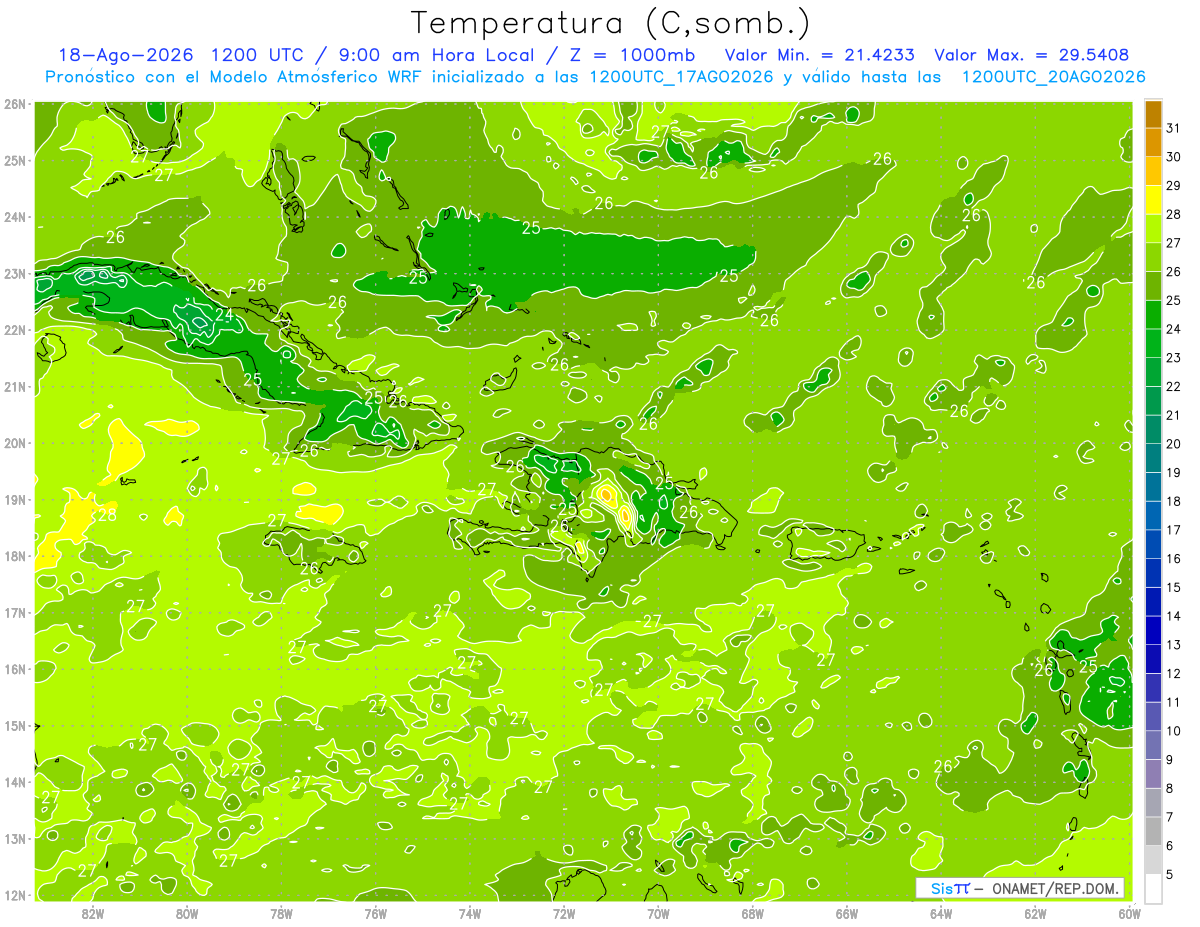Click the latitude label '18N'

click(x=15, y=556)
